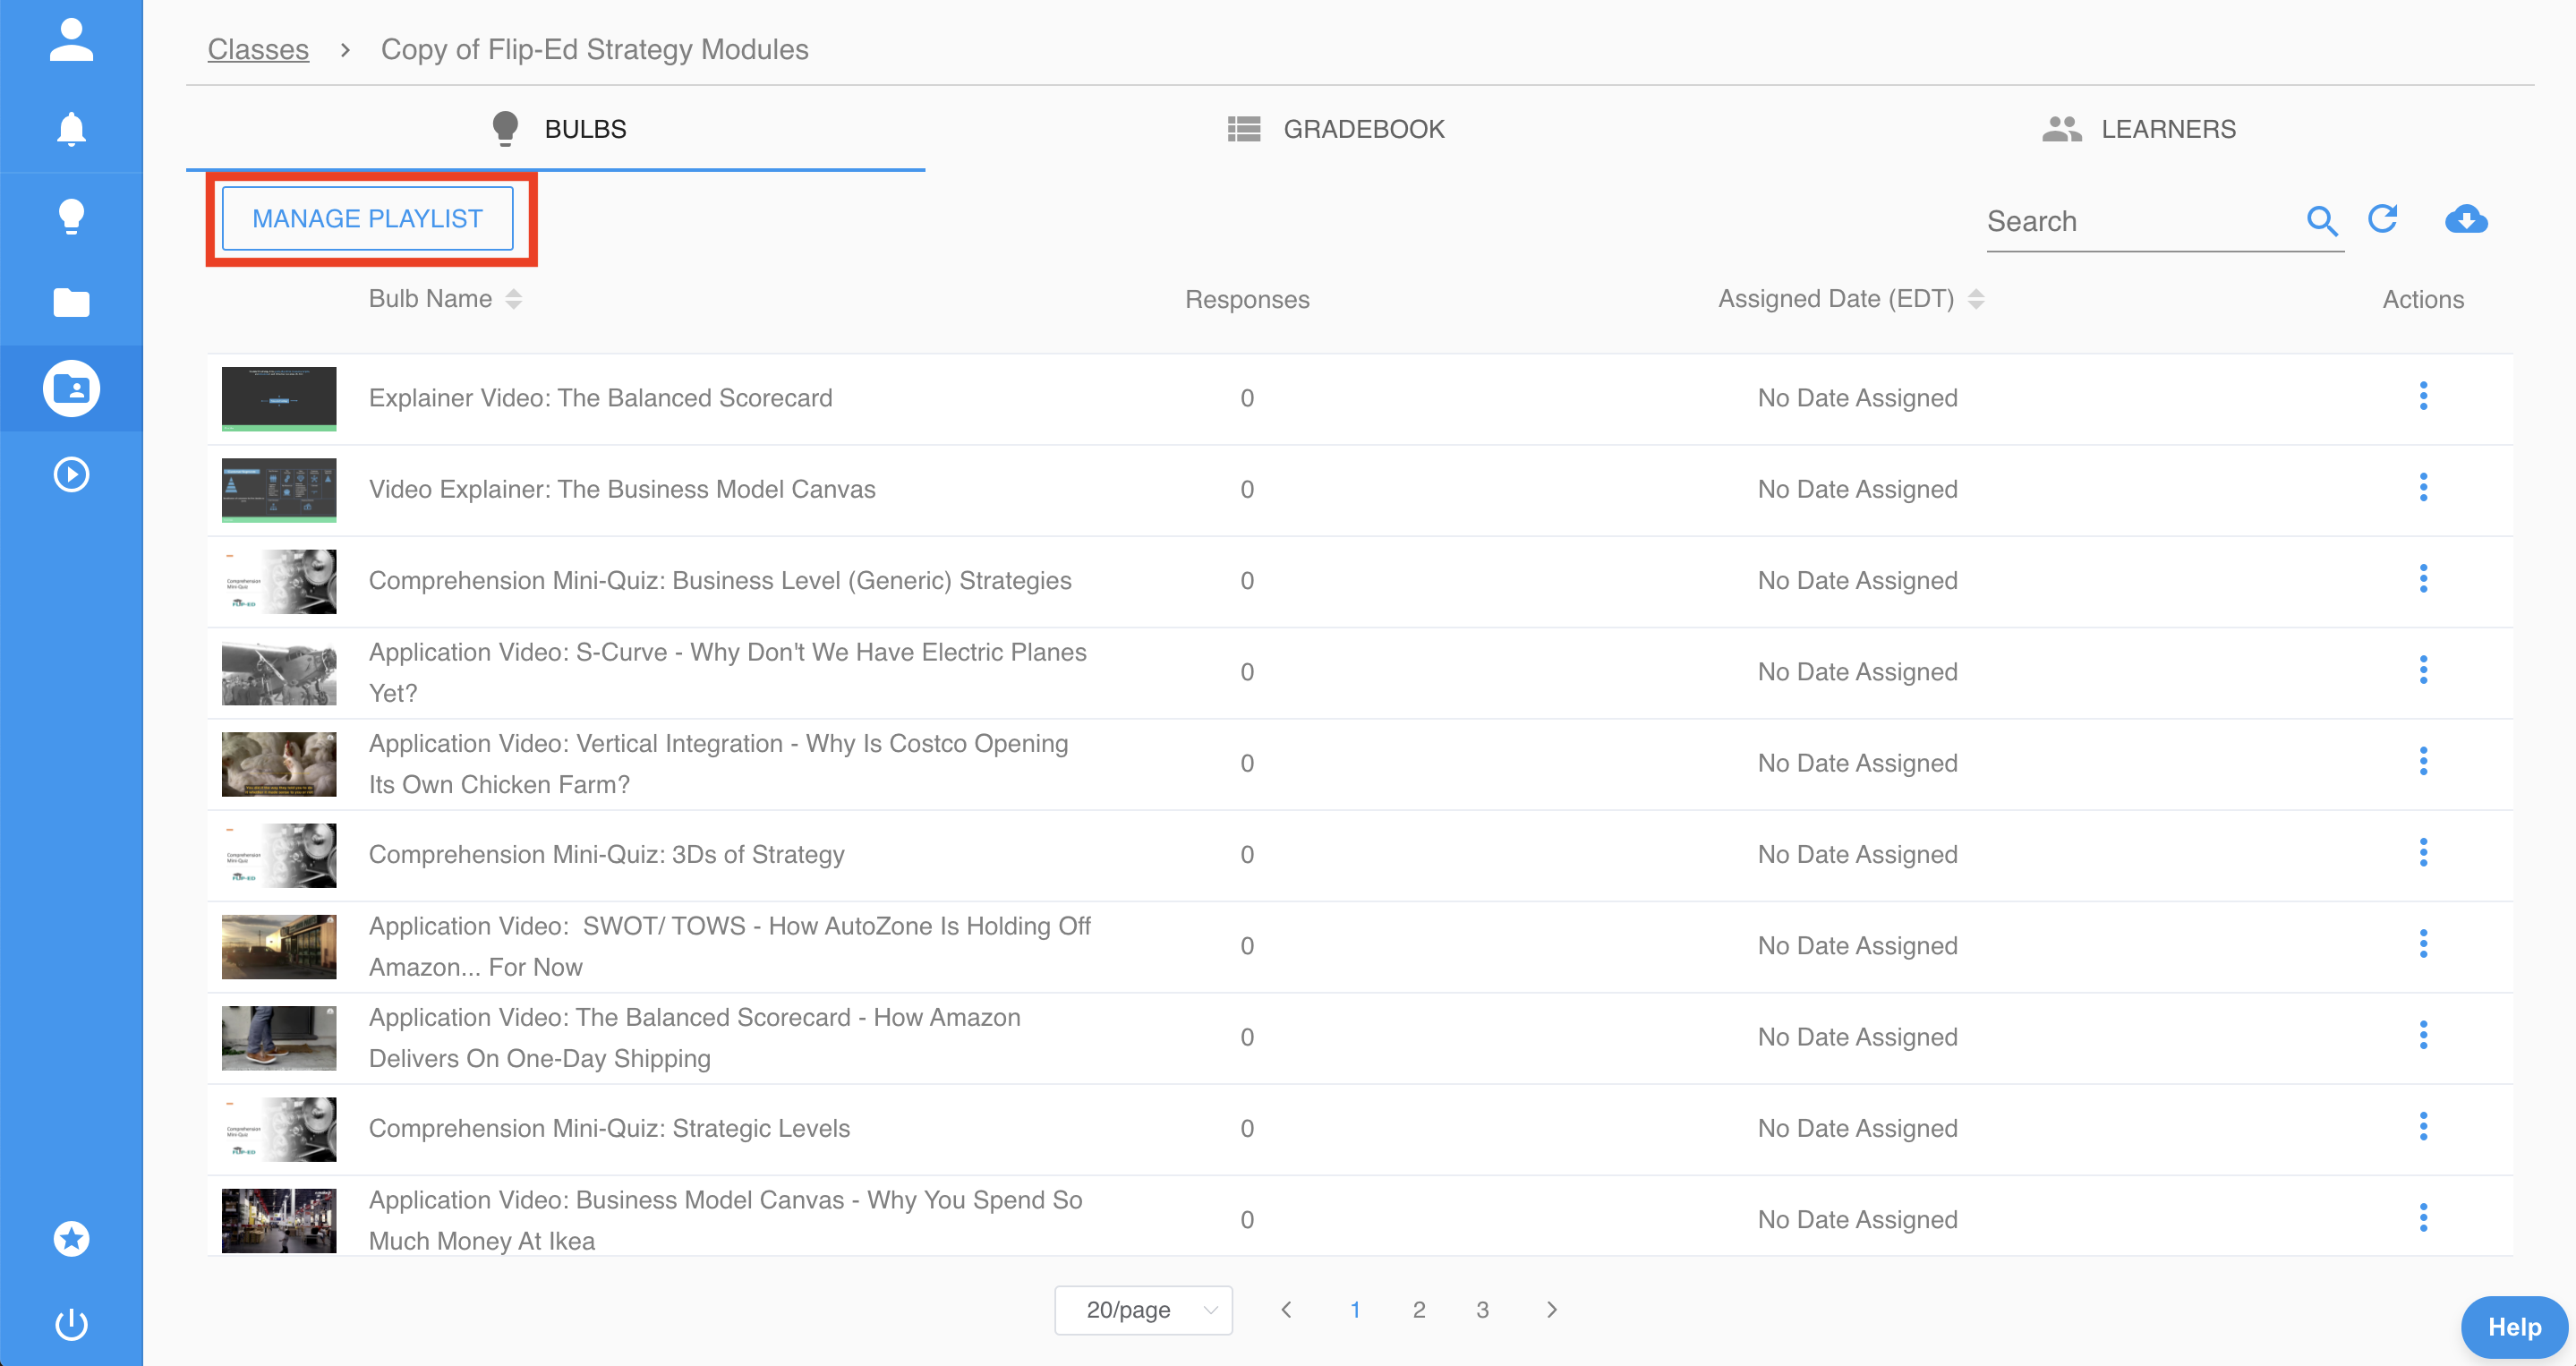2576x1366 pixels.
Task: Click the power logout icon
Action: coord(71,1324)
